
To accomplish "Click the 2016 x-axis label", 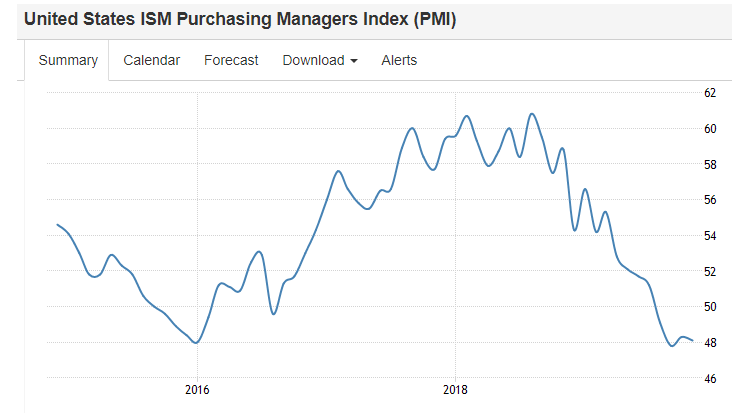I will 197,390.
